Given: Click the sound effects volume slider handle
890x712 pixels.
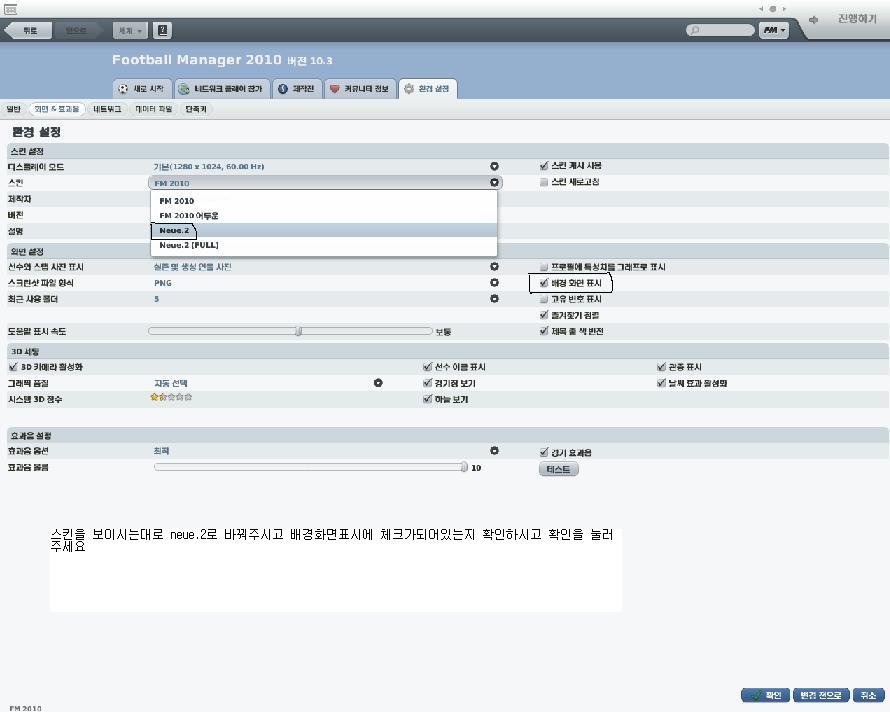Looking at the screenshot, I should click(x=464, y=467).
